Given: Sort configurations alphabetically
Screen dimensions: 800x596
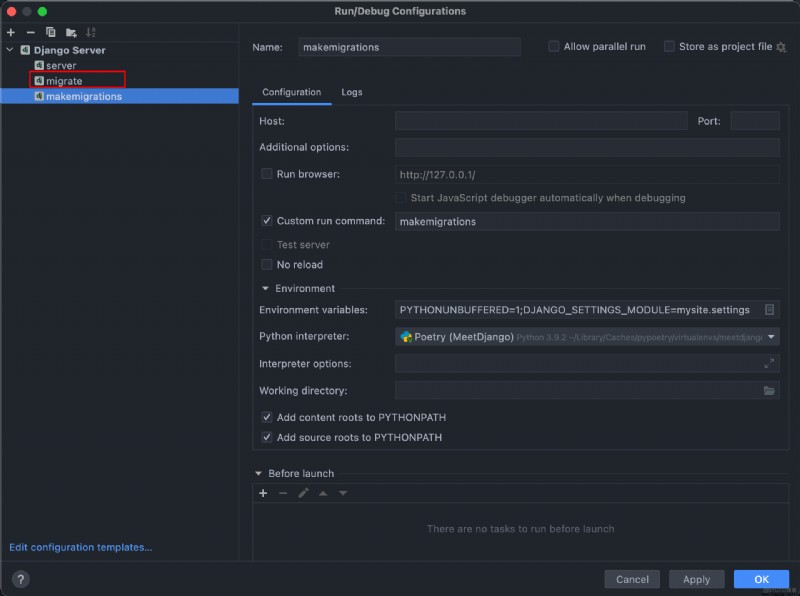Looking at the screenshot, I should click(x=91, y=33).
